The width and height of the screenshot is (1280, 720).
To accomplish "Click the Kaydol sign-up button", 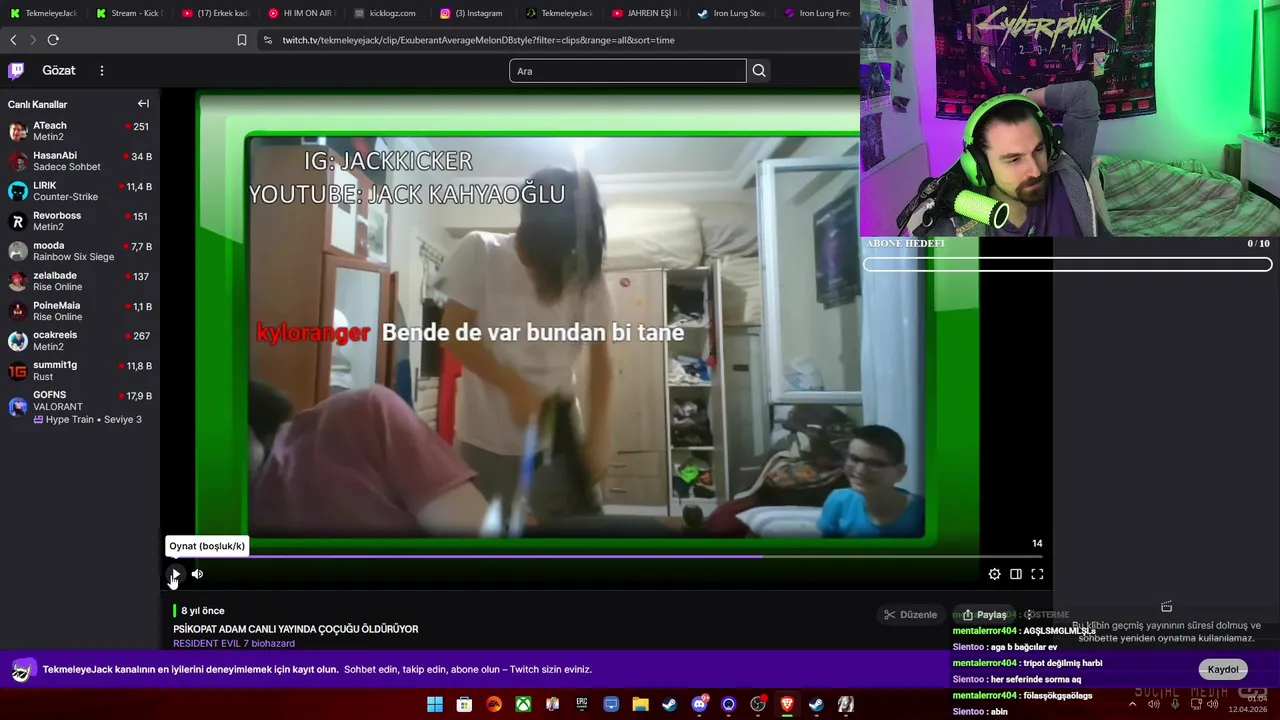I will pos(1222,669).
